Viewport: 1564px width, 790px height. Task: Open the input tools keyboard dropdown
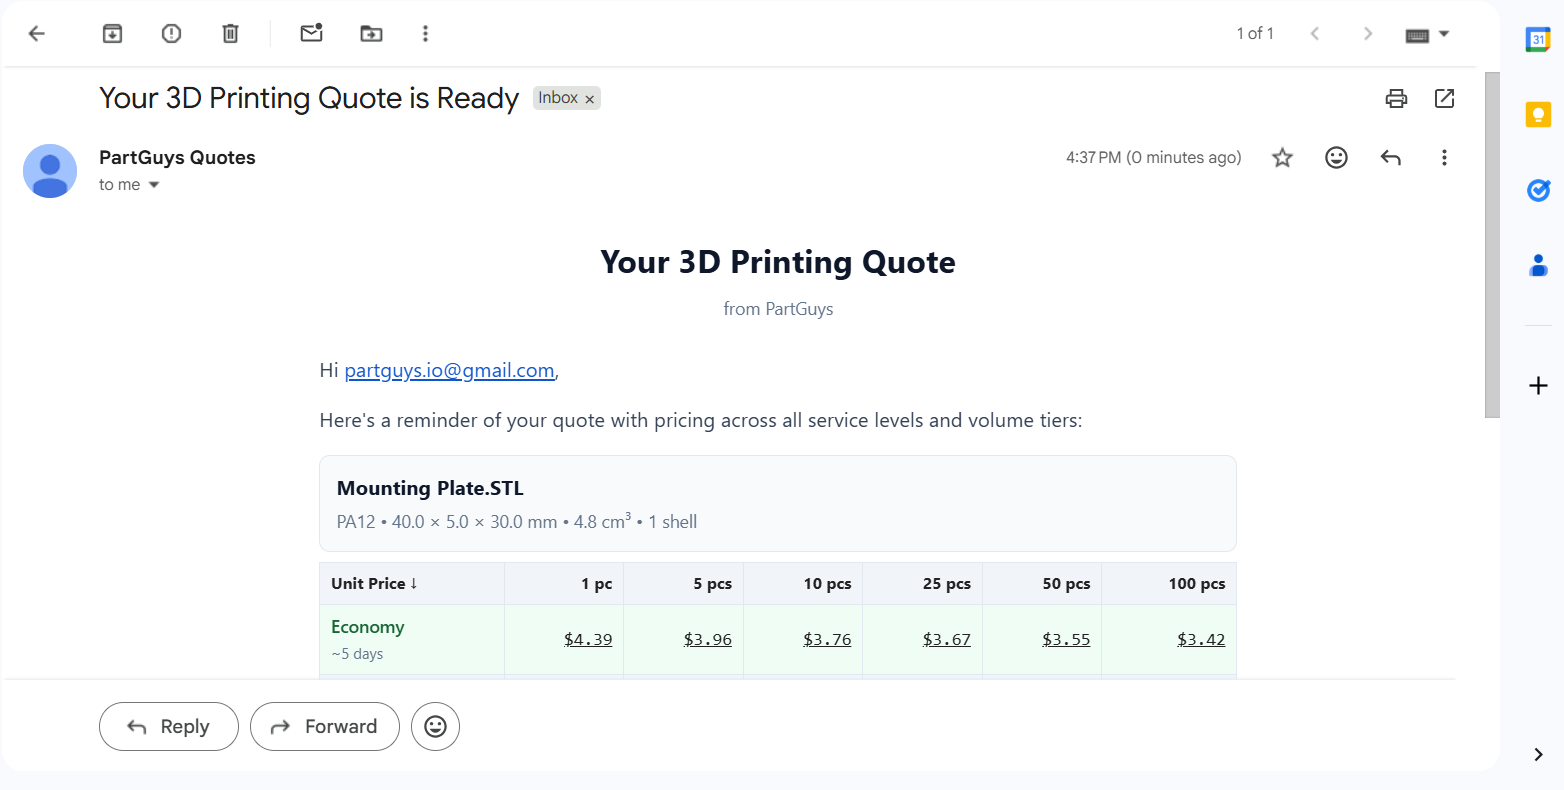click(x=1427, y=35)
